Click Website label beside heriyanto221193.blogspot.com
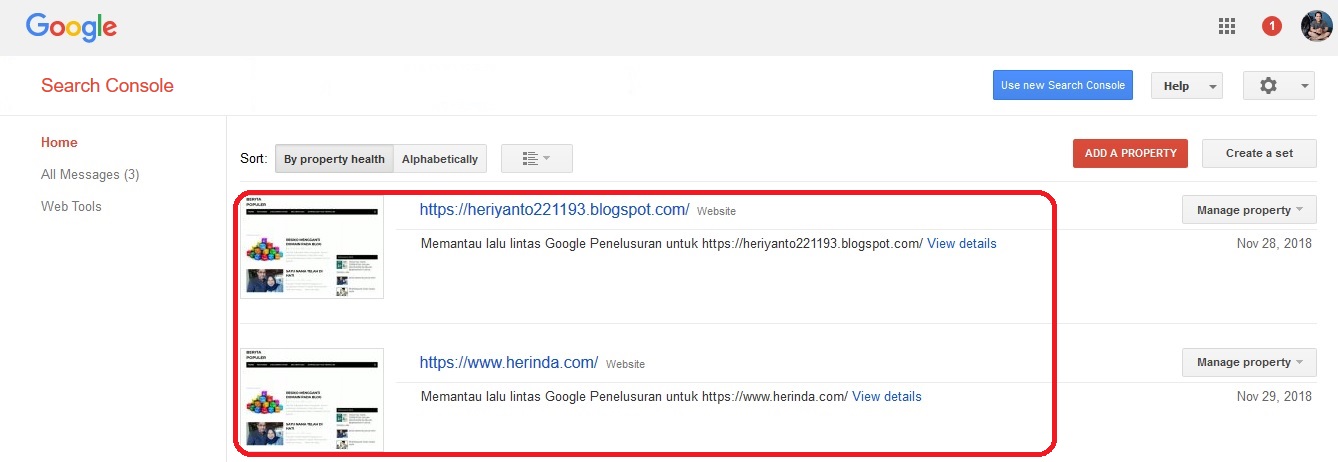The width and height of the screenshot is (1338, 462). (716, 212)
